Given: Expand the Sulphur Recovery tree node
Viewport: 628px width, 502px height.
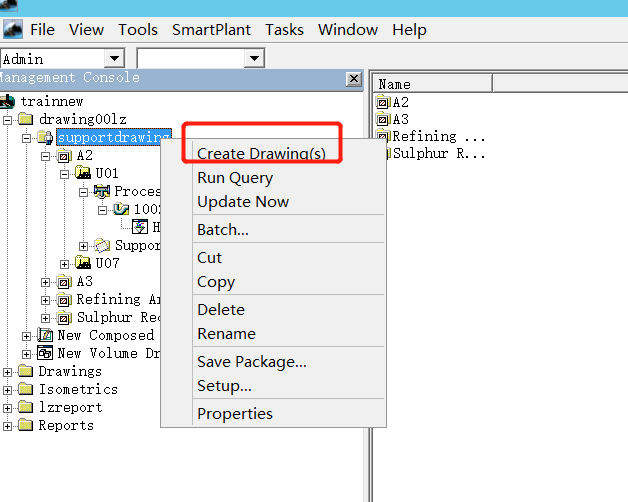Looking at the screenshot, I should [45, 318].
